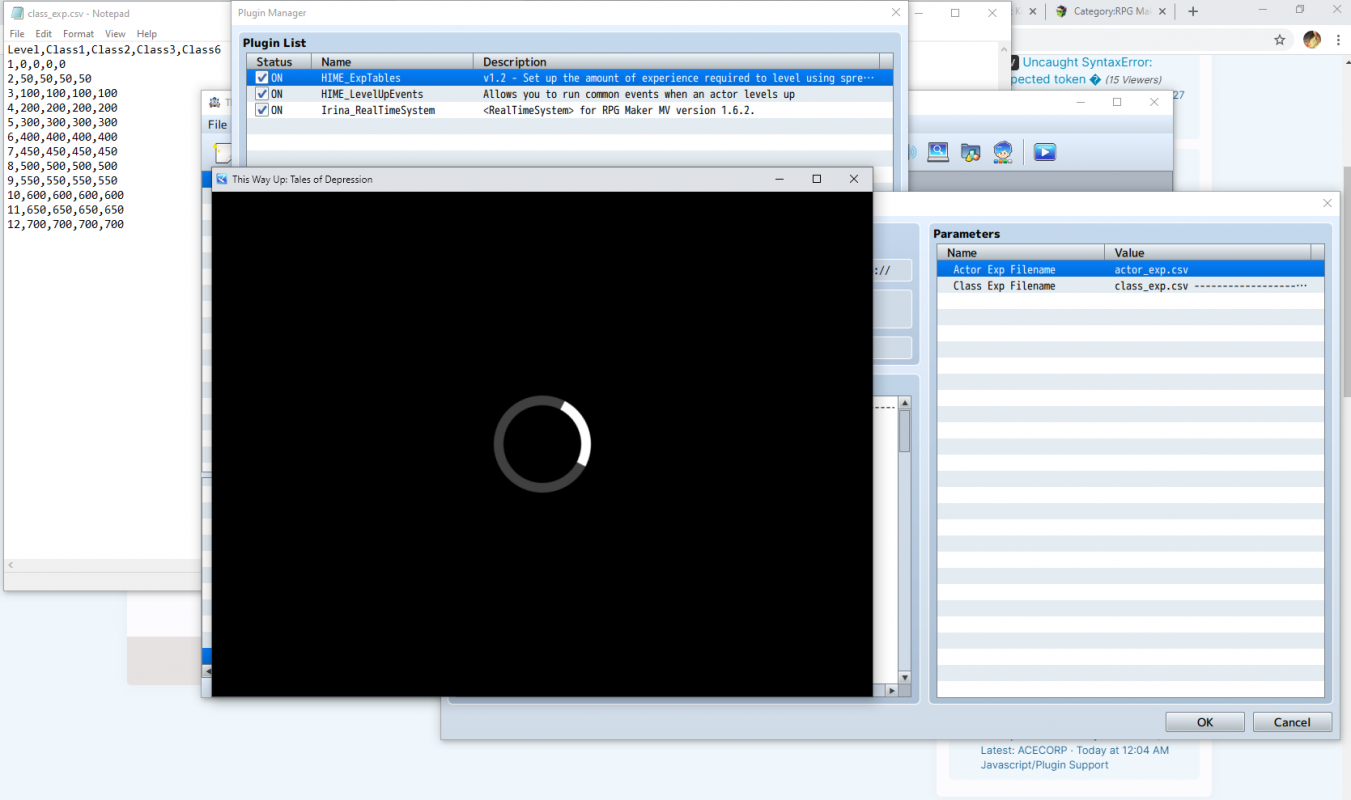Select the Actor Exp Filename parameter
The width and height of the screenshot is (1351, 800).
pos(1004,269)
